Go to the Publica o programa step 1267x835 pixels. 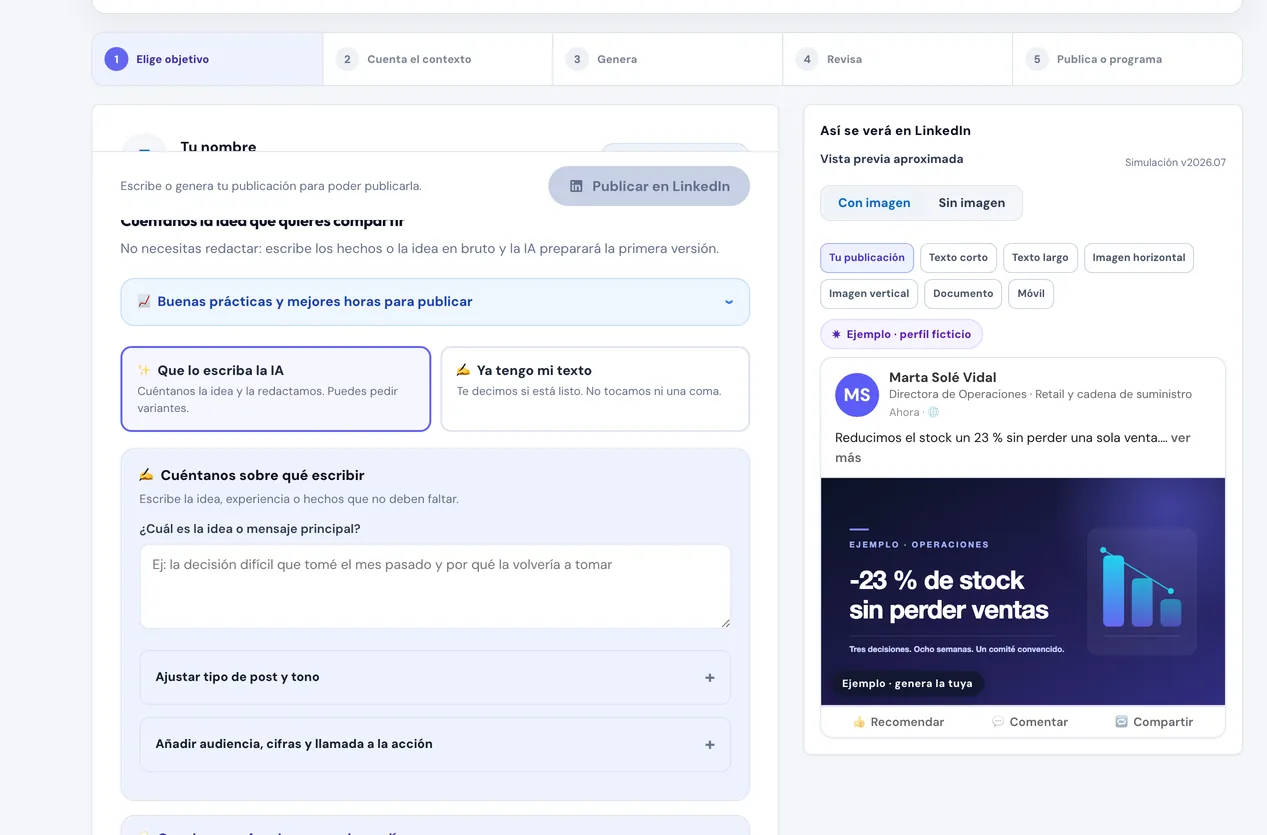1127,59
